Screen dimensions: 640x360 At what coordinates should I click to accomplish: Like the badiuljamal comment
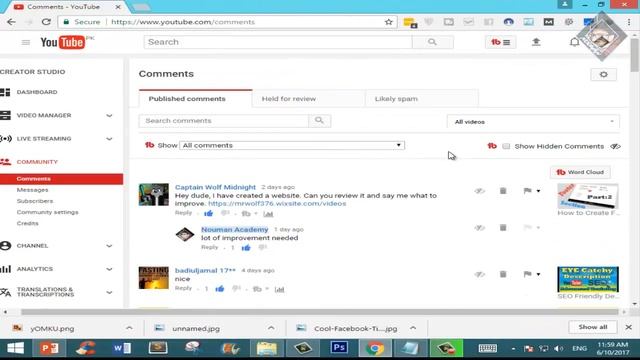click(x=220, y=289)
